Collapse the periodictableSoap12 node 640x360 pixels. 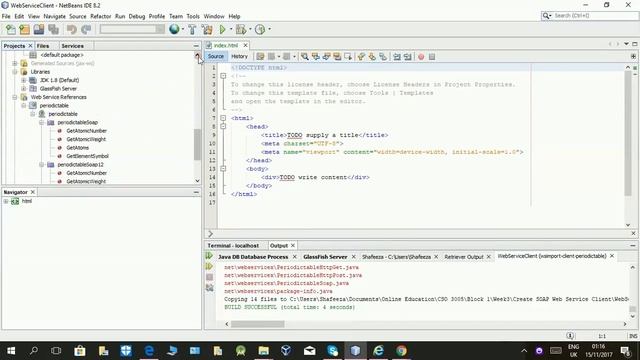tap(42, 164)
